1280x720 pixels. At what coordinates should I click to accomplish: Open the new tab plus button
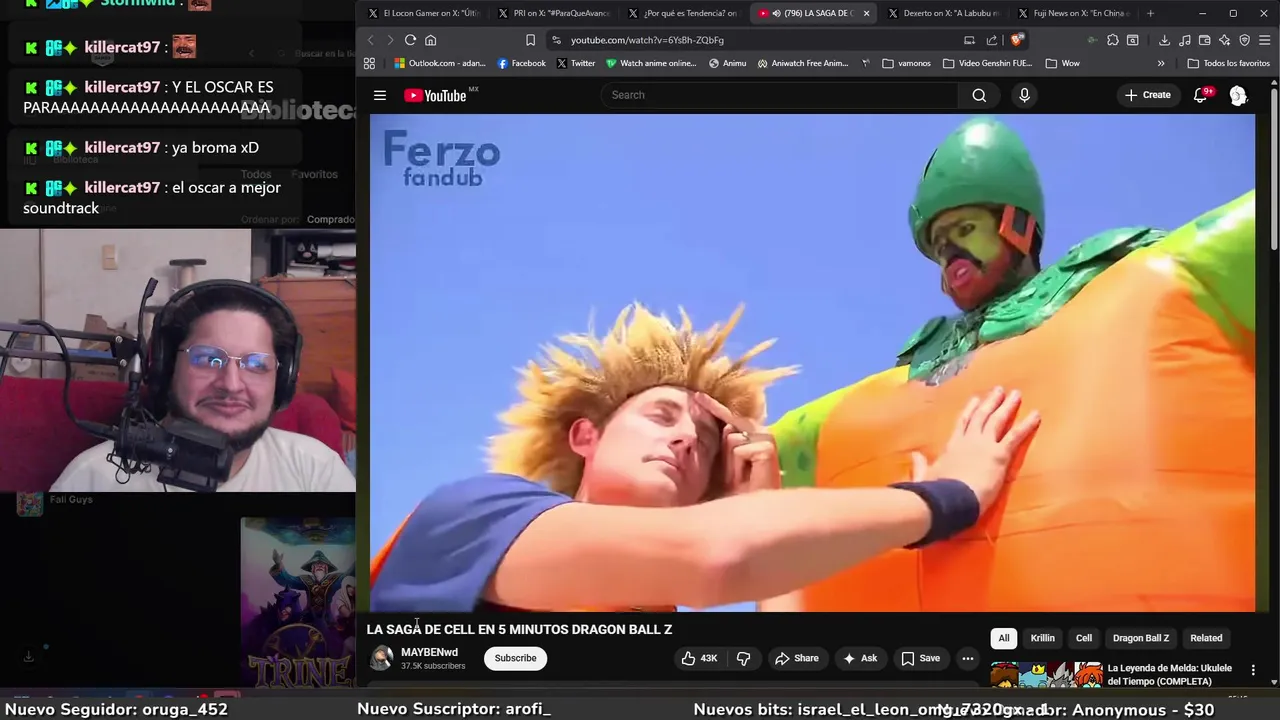pyautogui.click(x=1150, y=13)
